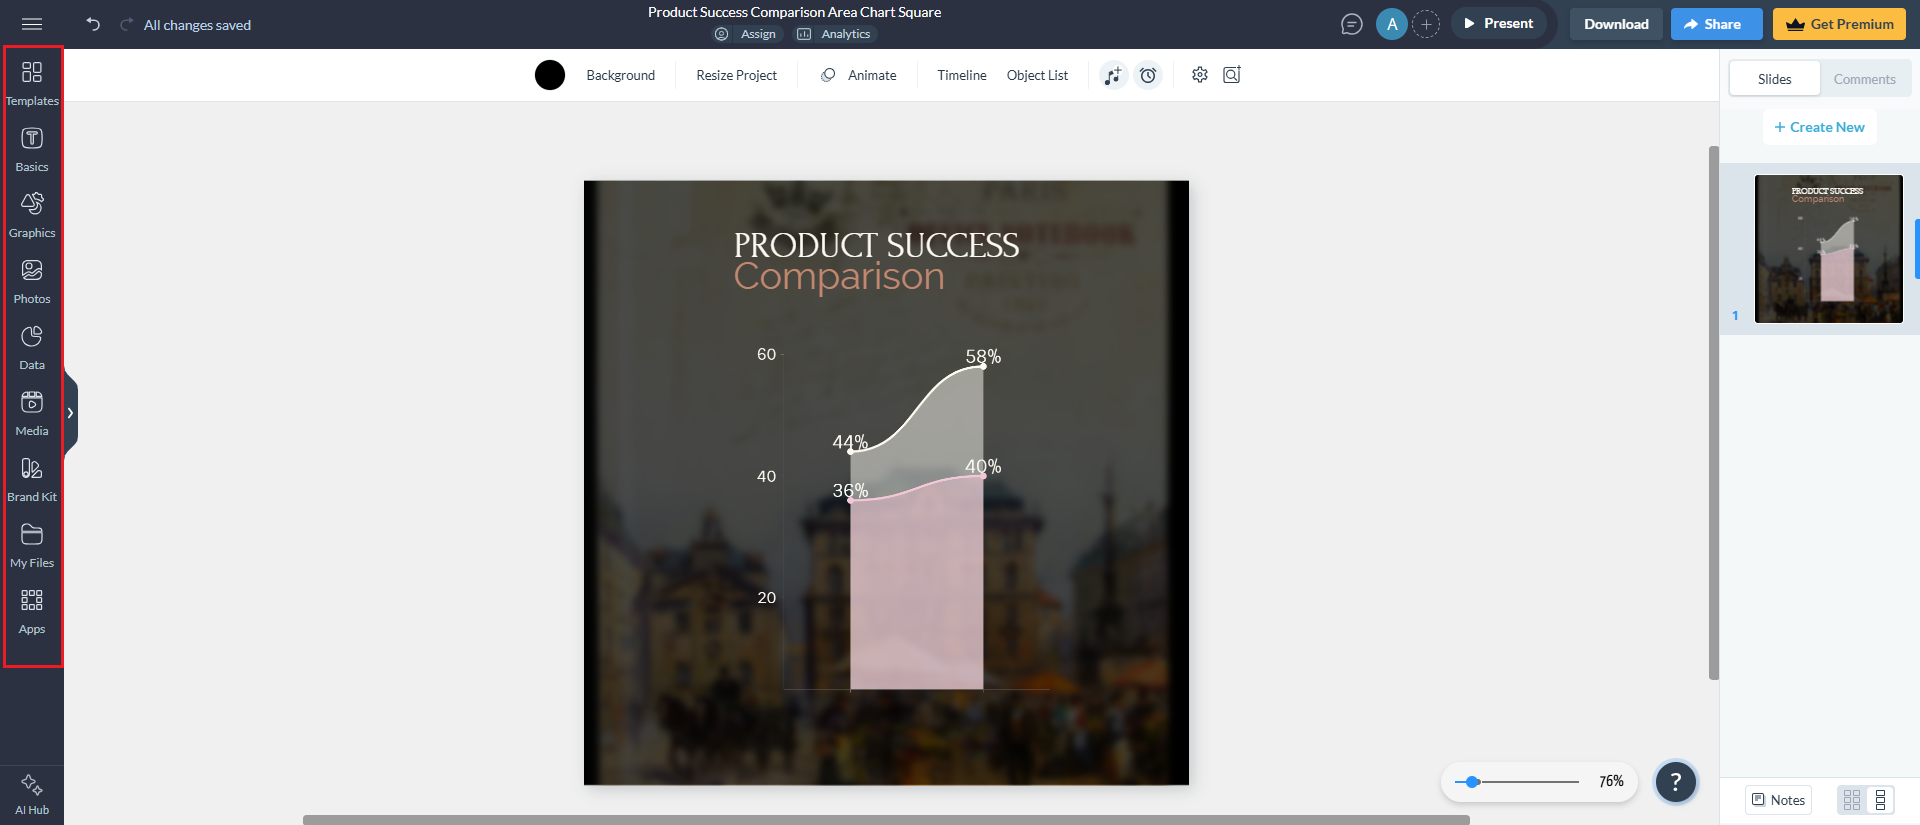Image resolution: width=1920 pixels, height=825 pixels.
Task: Open the Brand Kit panel
Action: [32, 479]
